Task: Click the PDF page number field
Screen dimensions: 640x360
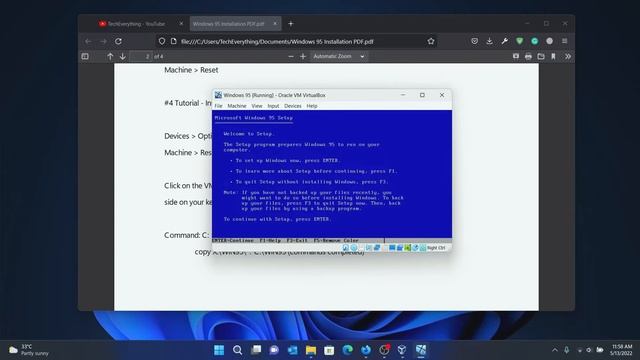Action: (141, 56)
